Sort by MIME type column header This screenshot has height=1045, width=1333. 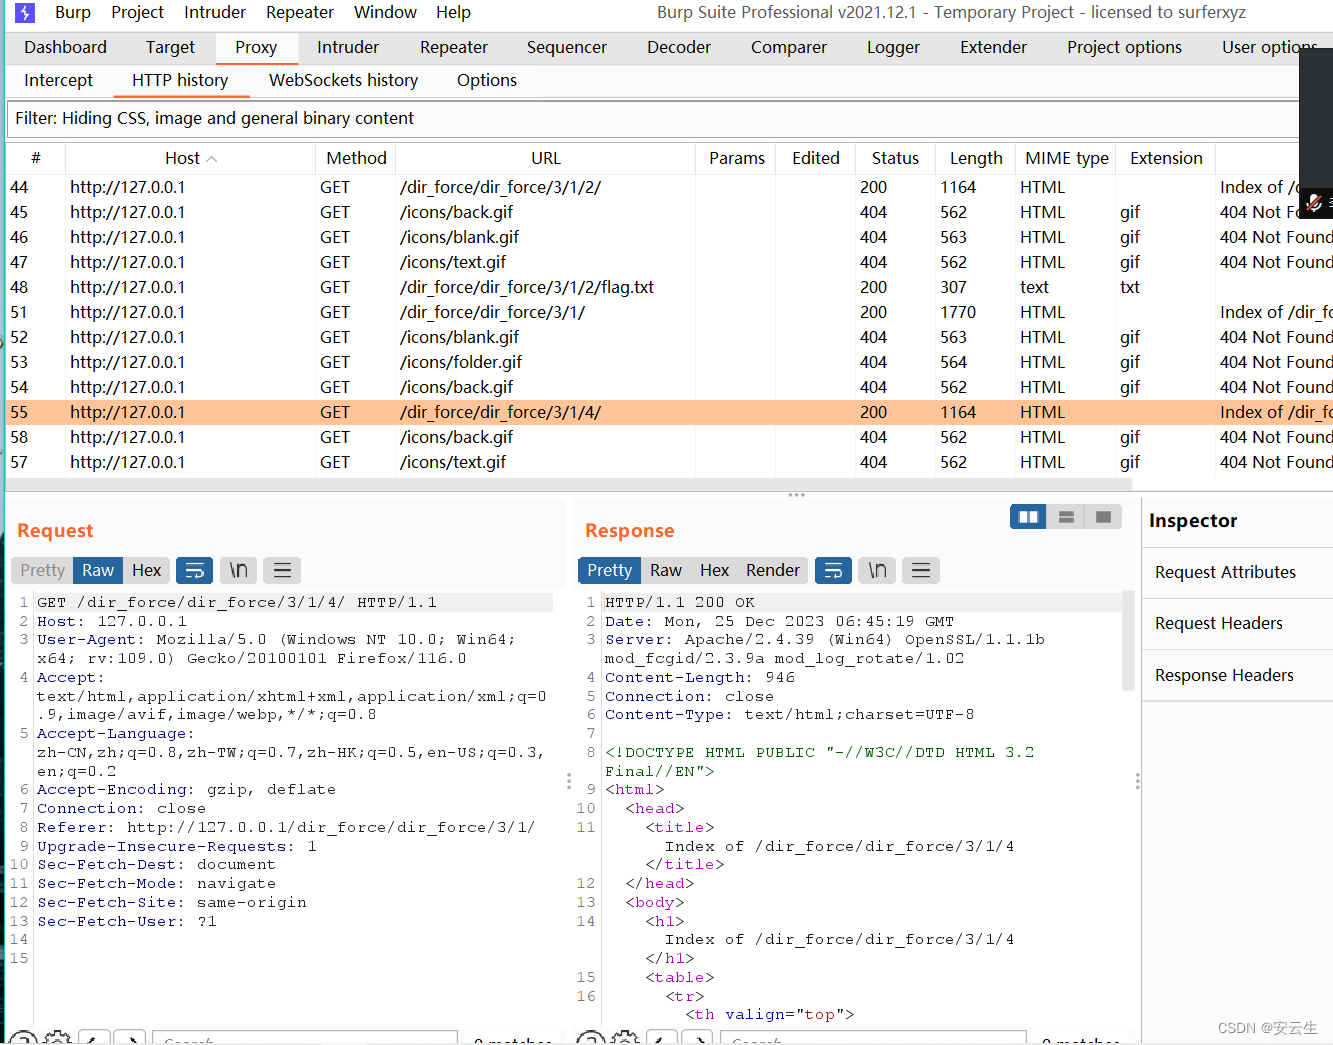coord(1066,158)
